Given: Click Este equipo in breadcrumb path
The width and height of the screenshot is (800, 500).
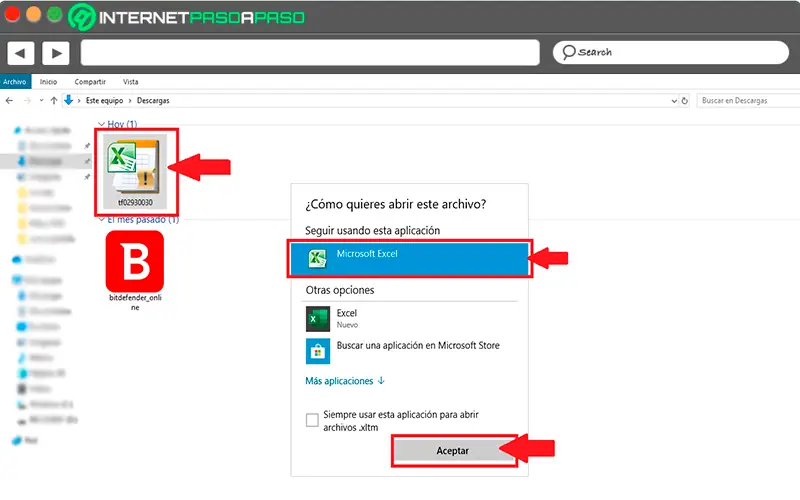Looking at the screenshot, I should tap(104, 101).
